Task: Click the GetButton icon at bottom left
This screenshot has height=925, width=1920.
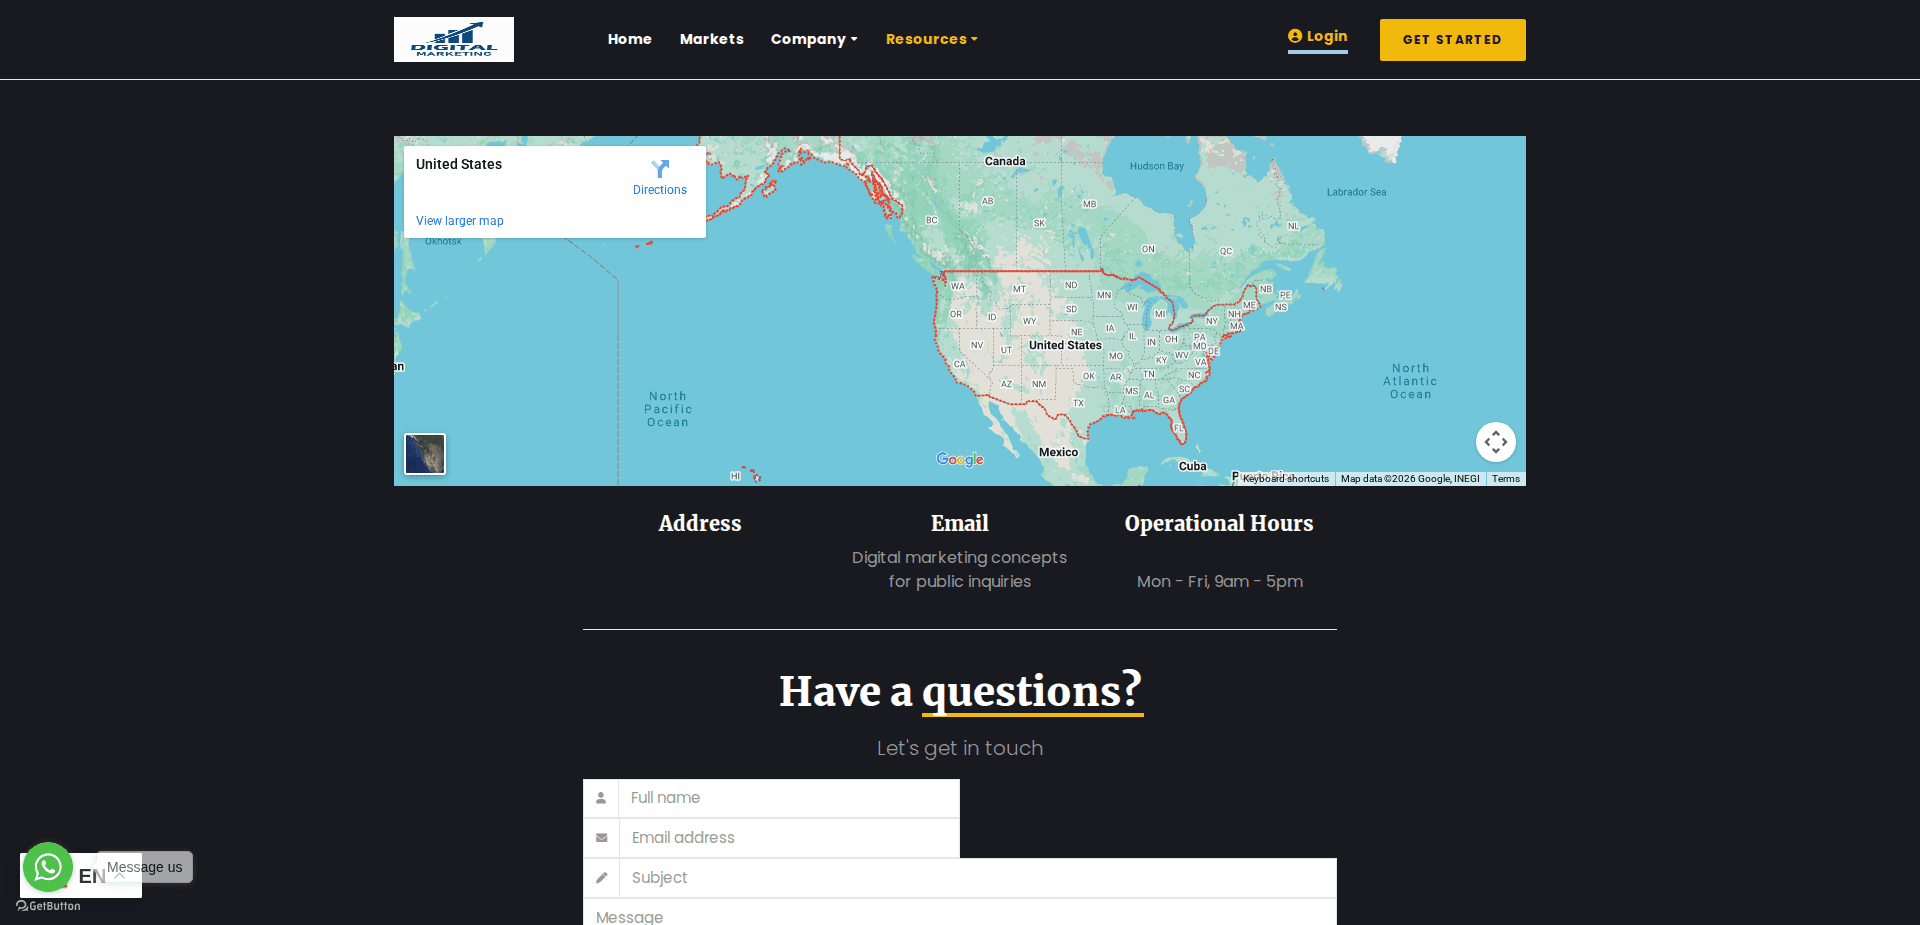Action: [45, 906]
